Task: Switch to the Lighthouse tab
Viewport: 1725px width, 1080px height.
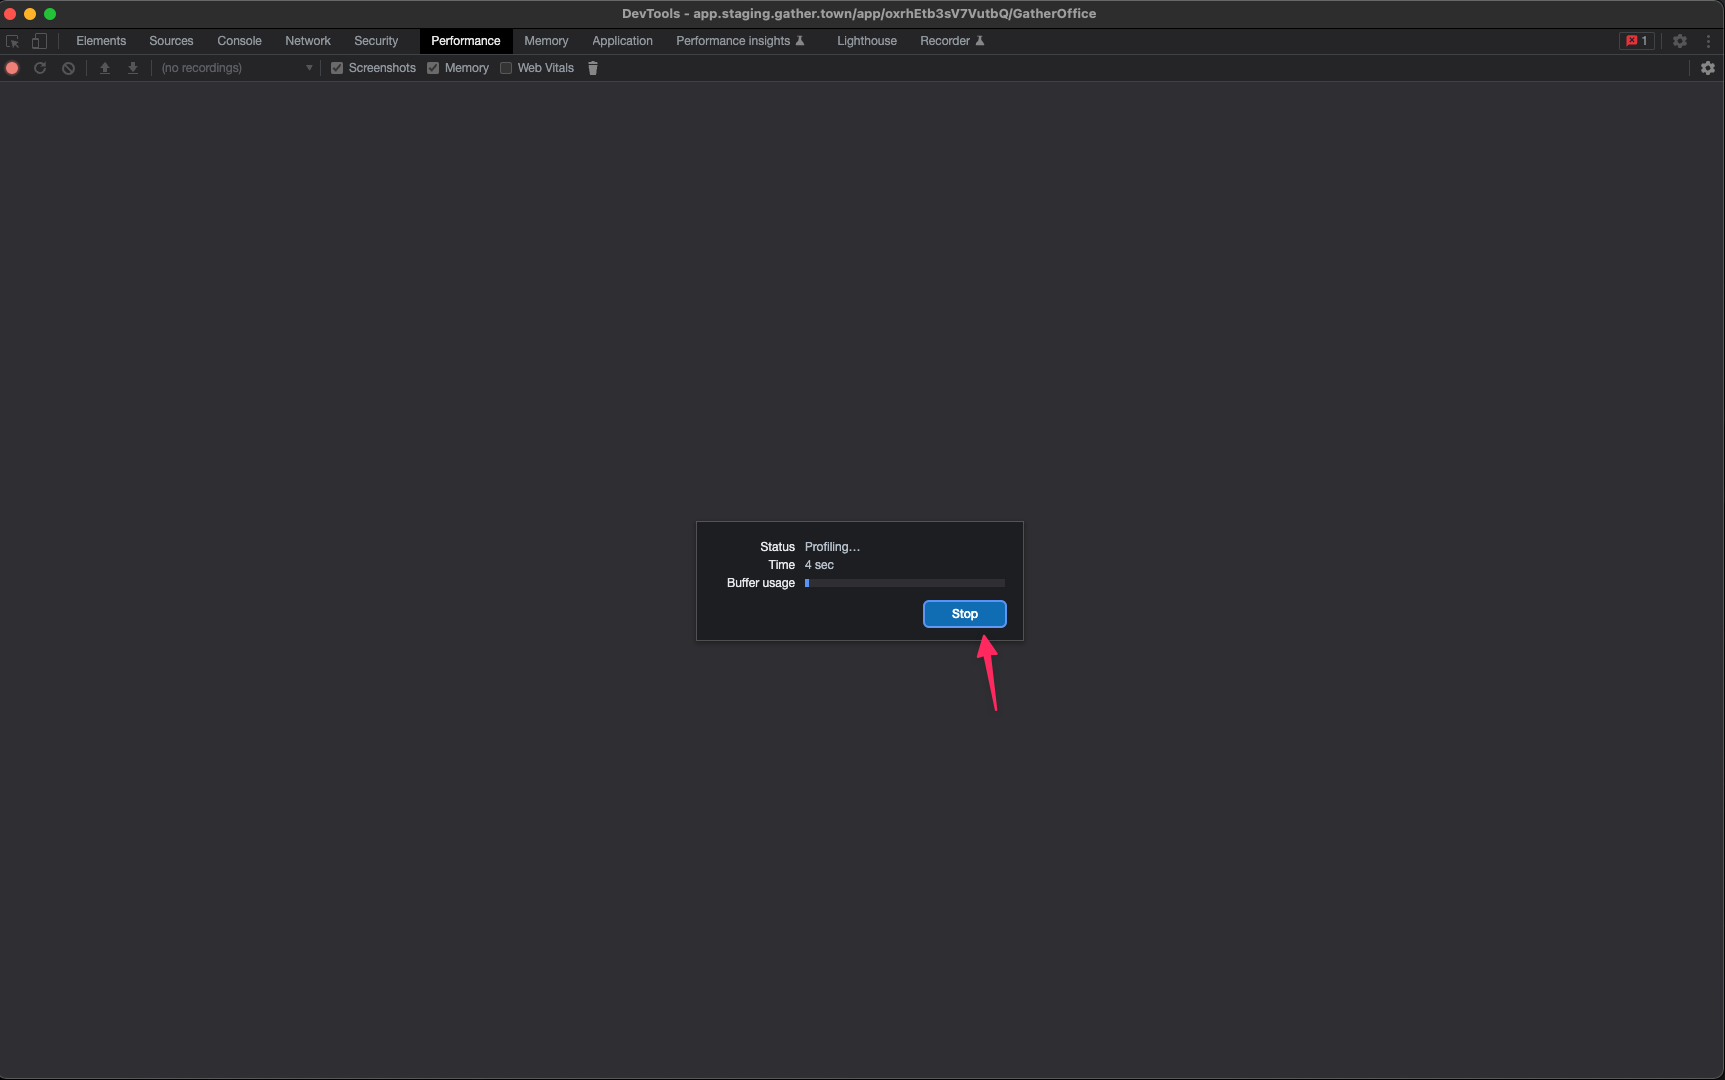Action: (x=867, y=41)
